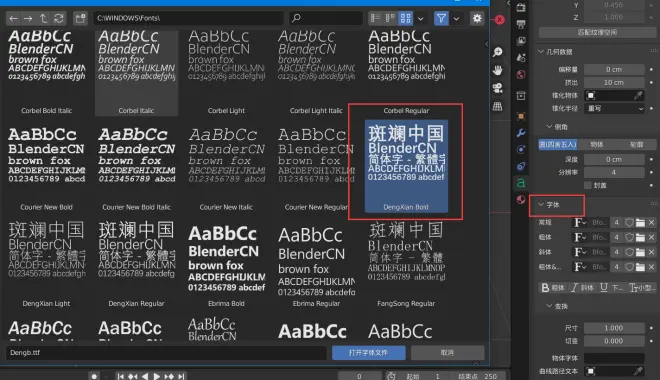Open display settings dropdown arrow

pyautogui.click(x=420, y=19)
